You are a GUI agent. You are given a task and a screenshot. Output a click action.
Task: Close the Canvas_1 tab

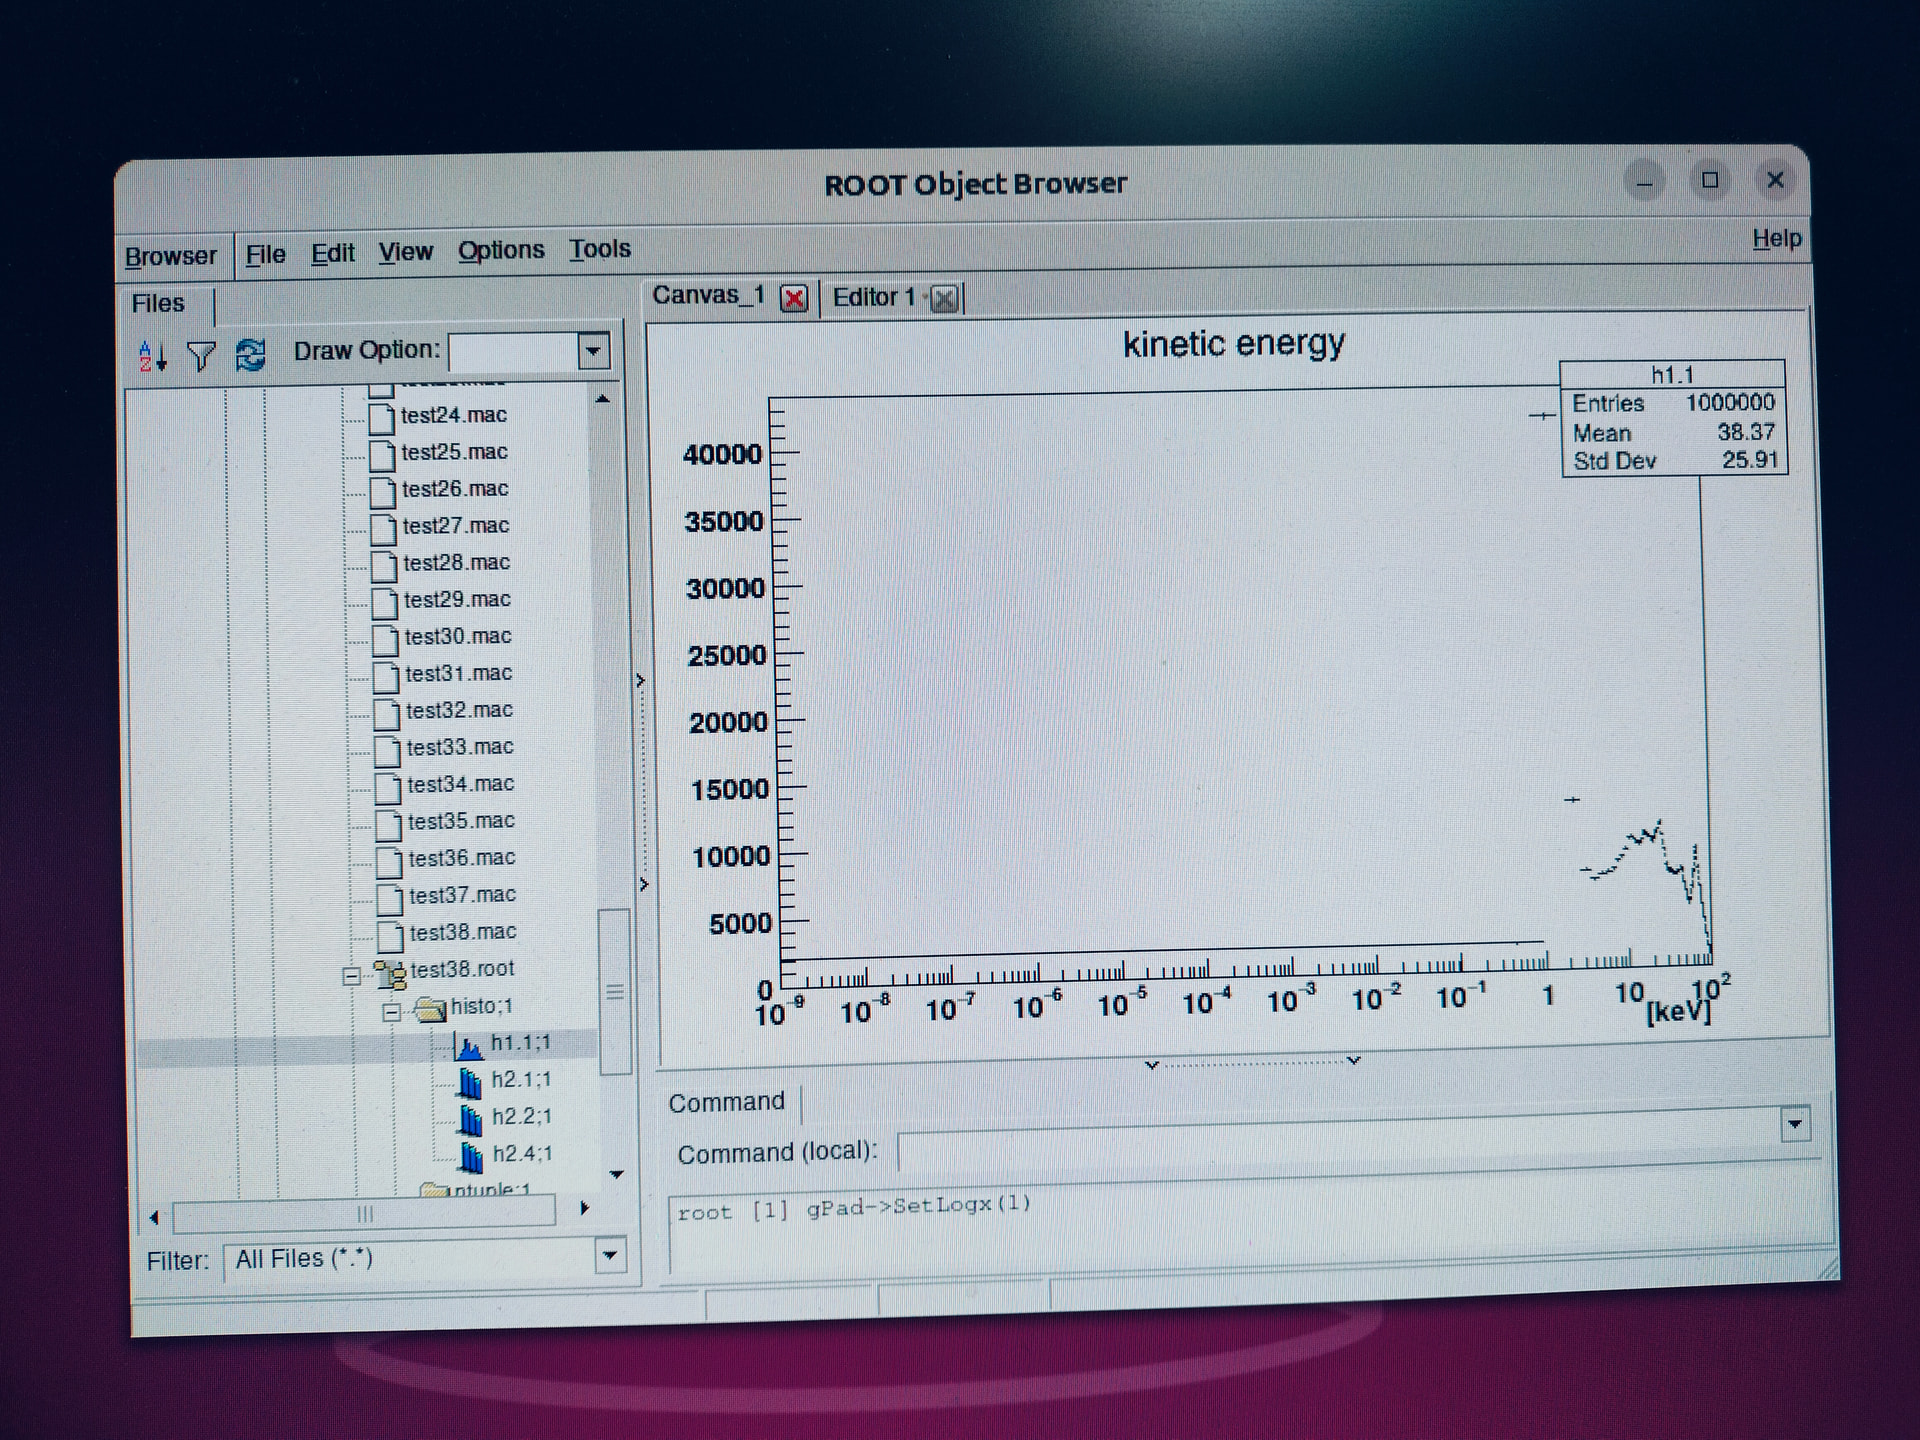(x=794, y=298)
